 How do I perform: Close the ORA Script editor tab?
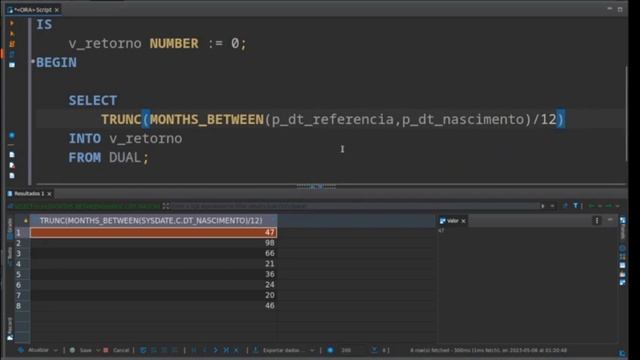tap(57, 10)
